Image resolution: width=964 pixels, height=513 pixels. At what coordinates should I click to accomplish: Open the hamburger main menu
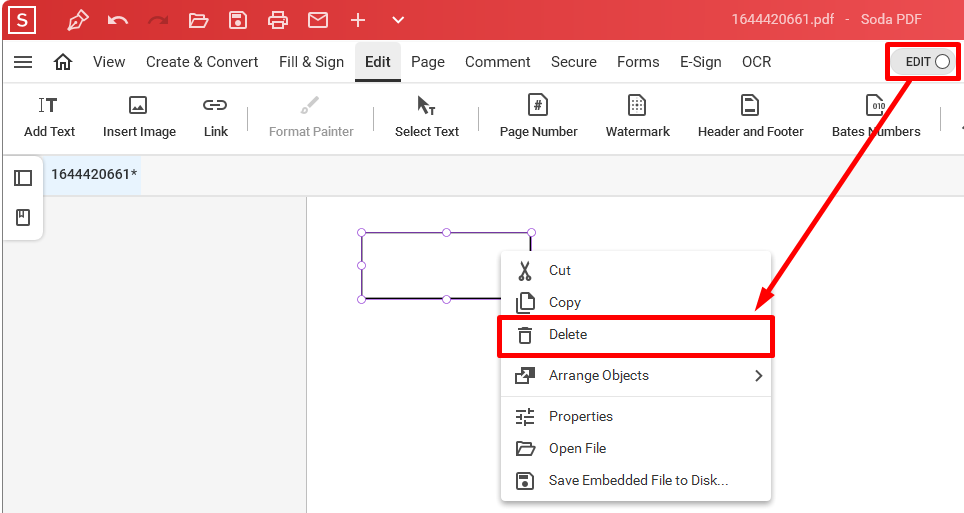[23, 62]
